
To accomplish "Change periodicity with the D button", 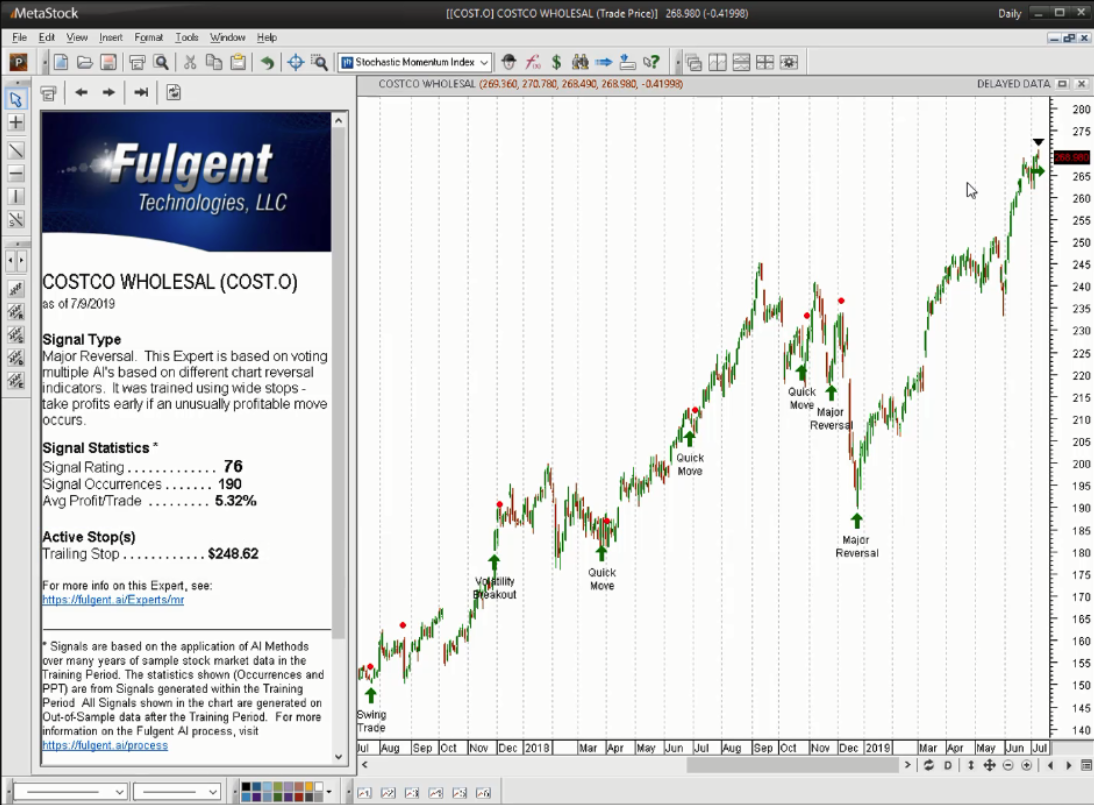I will (947, 765).
